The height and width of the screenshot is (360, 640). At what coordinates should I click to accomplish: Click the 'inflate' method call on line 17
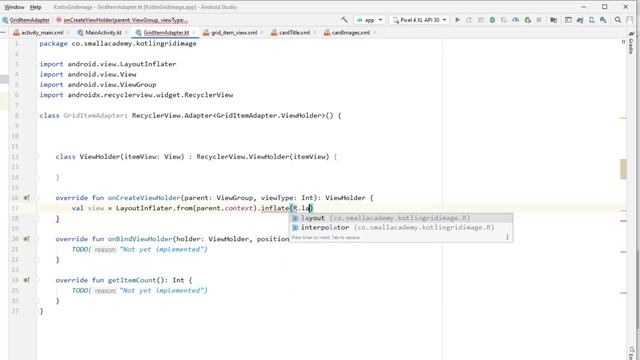[x=275, y=208]
